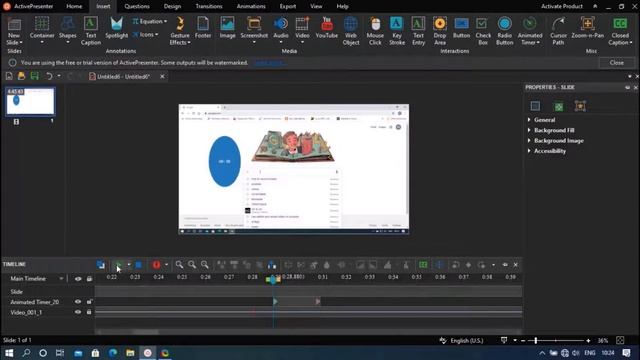Viewport: 640px width, 360px height.
Task: Open project via the folder icon
Action: pyautogui.click(x=21, y=76)
